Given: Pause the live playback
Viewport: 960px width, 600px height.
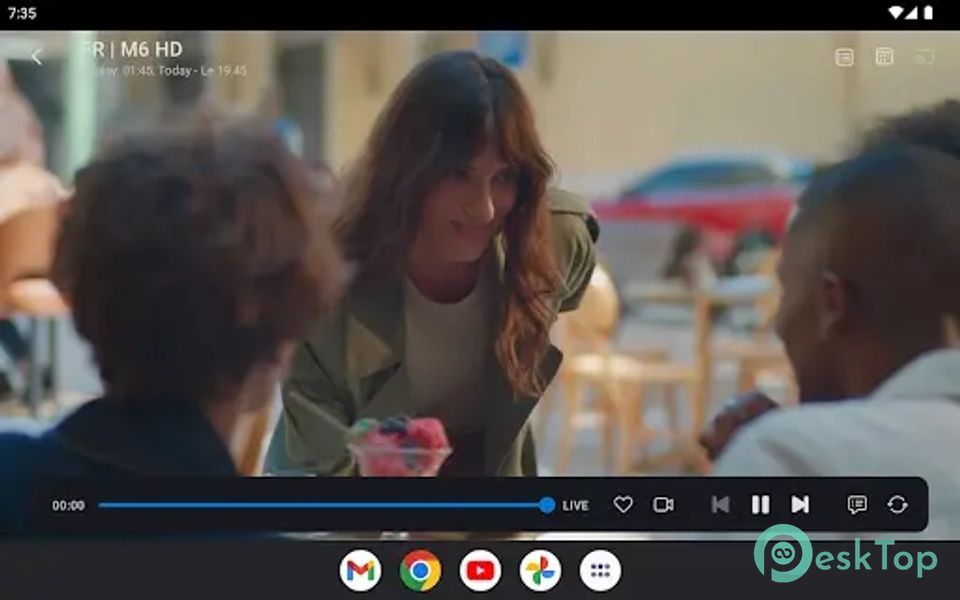Looking at the screenshot, I should tap(760, 504).
